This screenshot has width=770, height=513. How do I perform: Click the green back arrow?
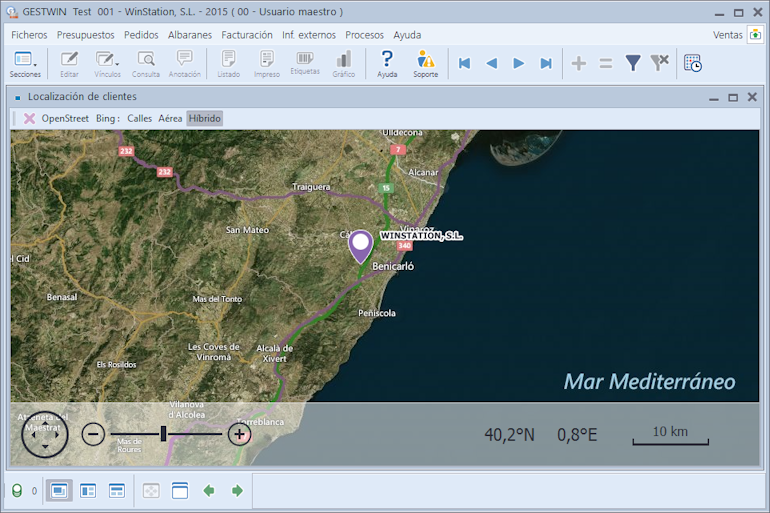pos(209,490)
